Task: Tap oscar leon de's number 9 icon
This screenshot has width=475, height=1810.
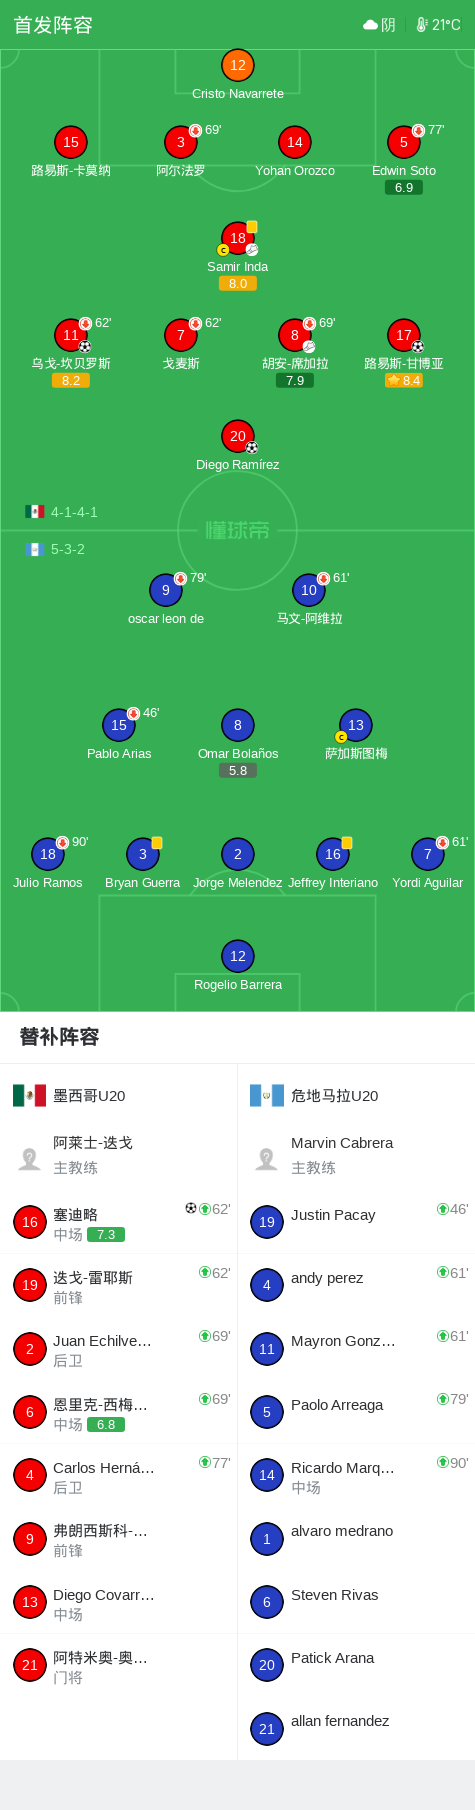Action: pos(166,590)
